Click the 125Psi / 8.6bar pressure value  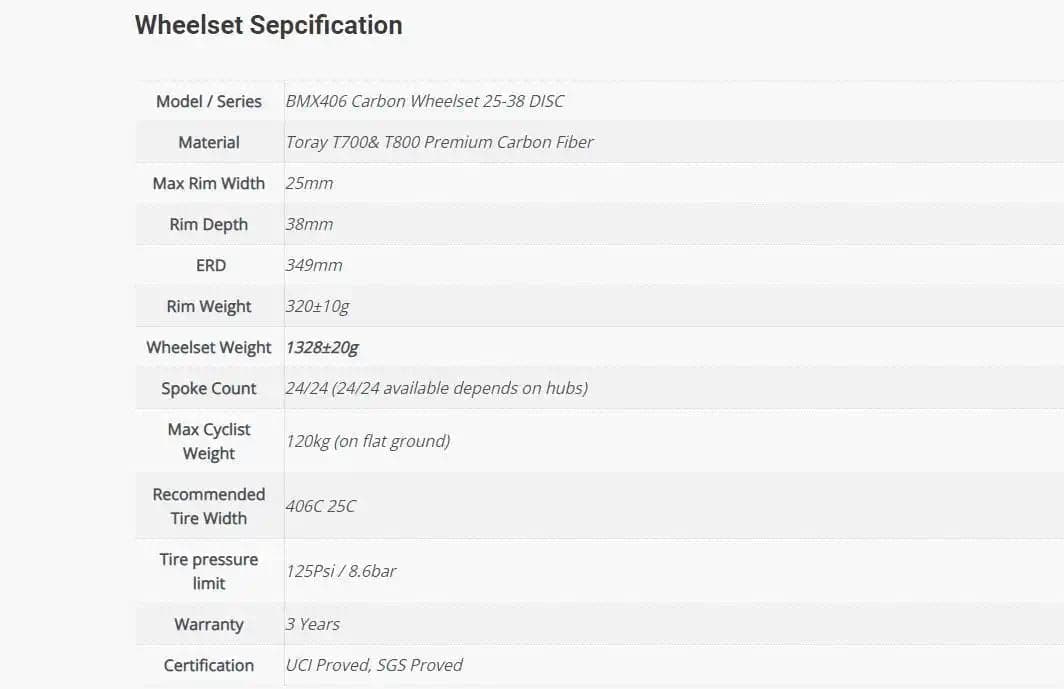pyautogui.click(x=341, y=571)
